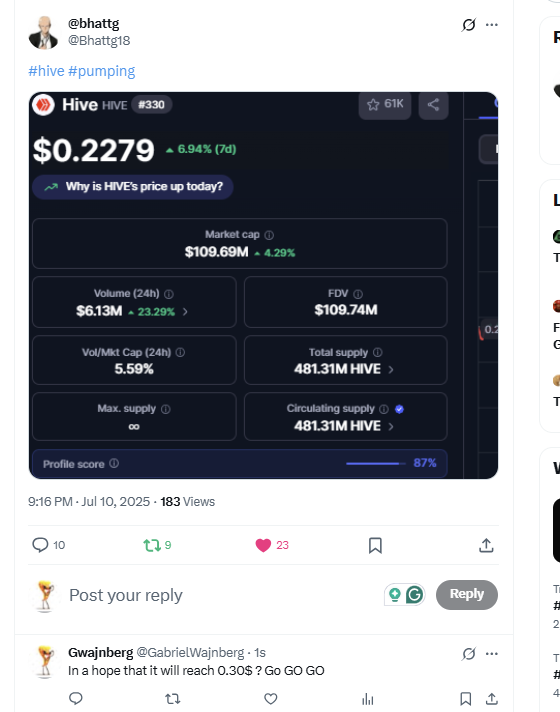The height and width of the screenshot is (712, 560).
Task: Click the green lightbulb extension icon
Action: click(395, 594)
